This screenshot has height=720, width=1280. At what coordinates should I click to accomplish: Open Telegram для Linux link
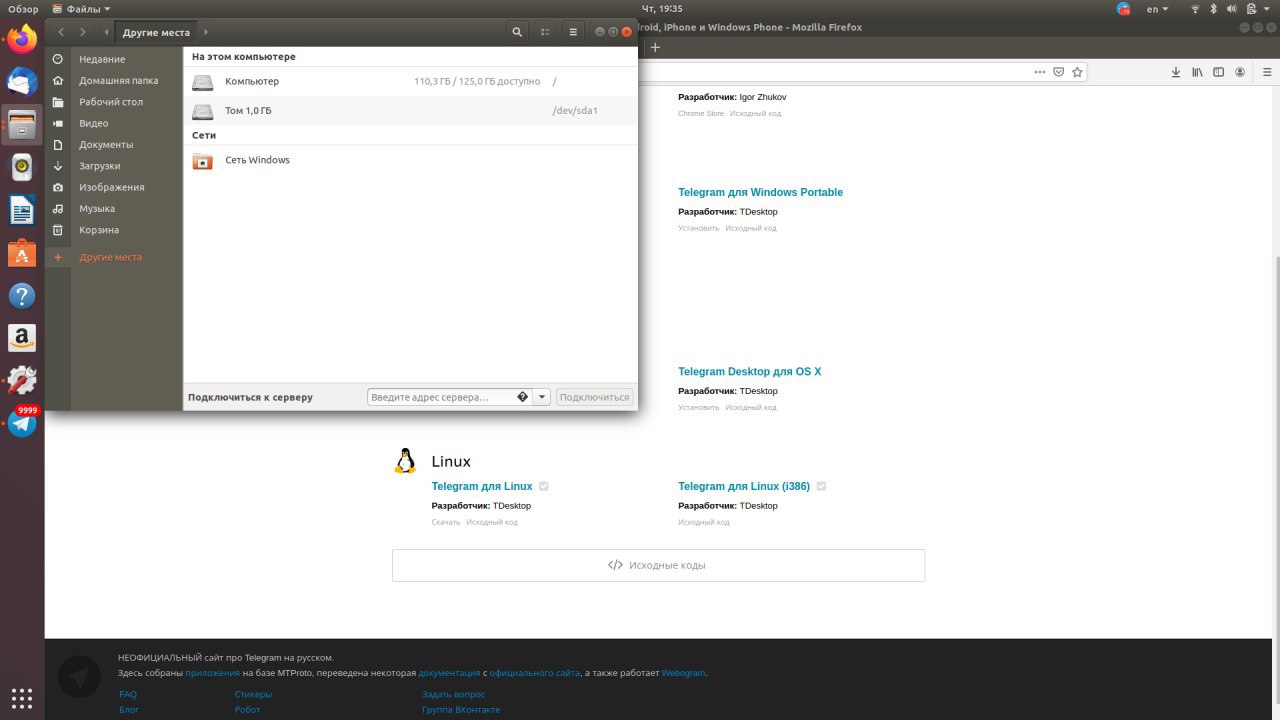click(x=482, y=486)
